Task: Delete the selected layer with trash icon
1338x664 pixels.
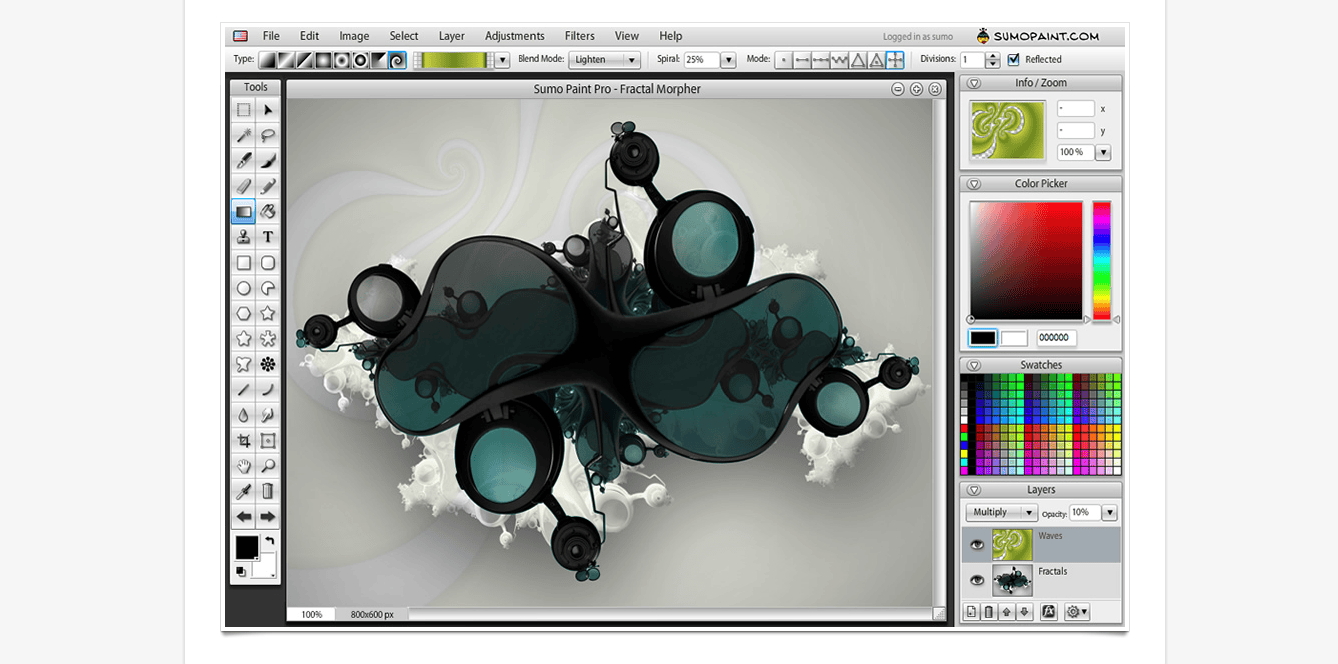Action: (989, 612)
